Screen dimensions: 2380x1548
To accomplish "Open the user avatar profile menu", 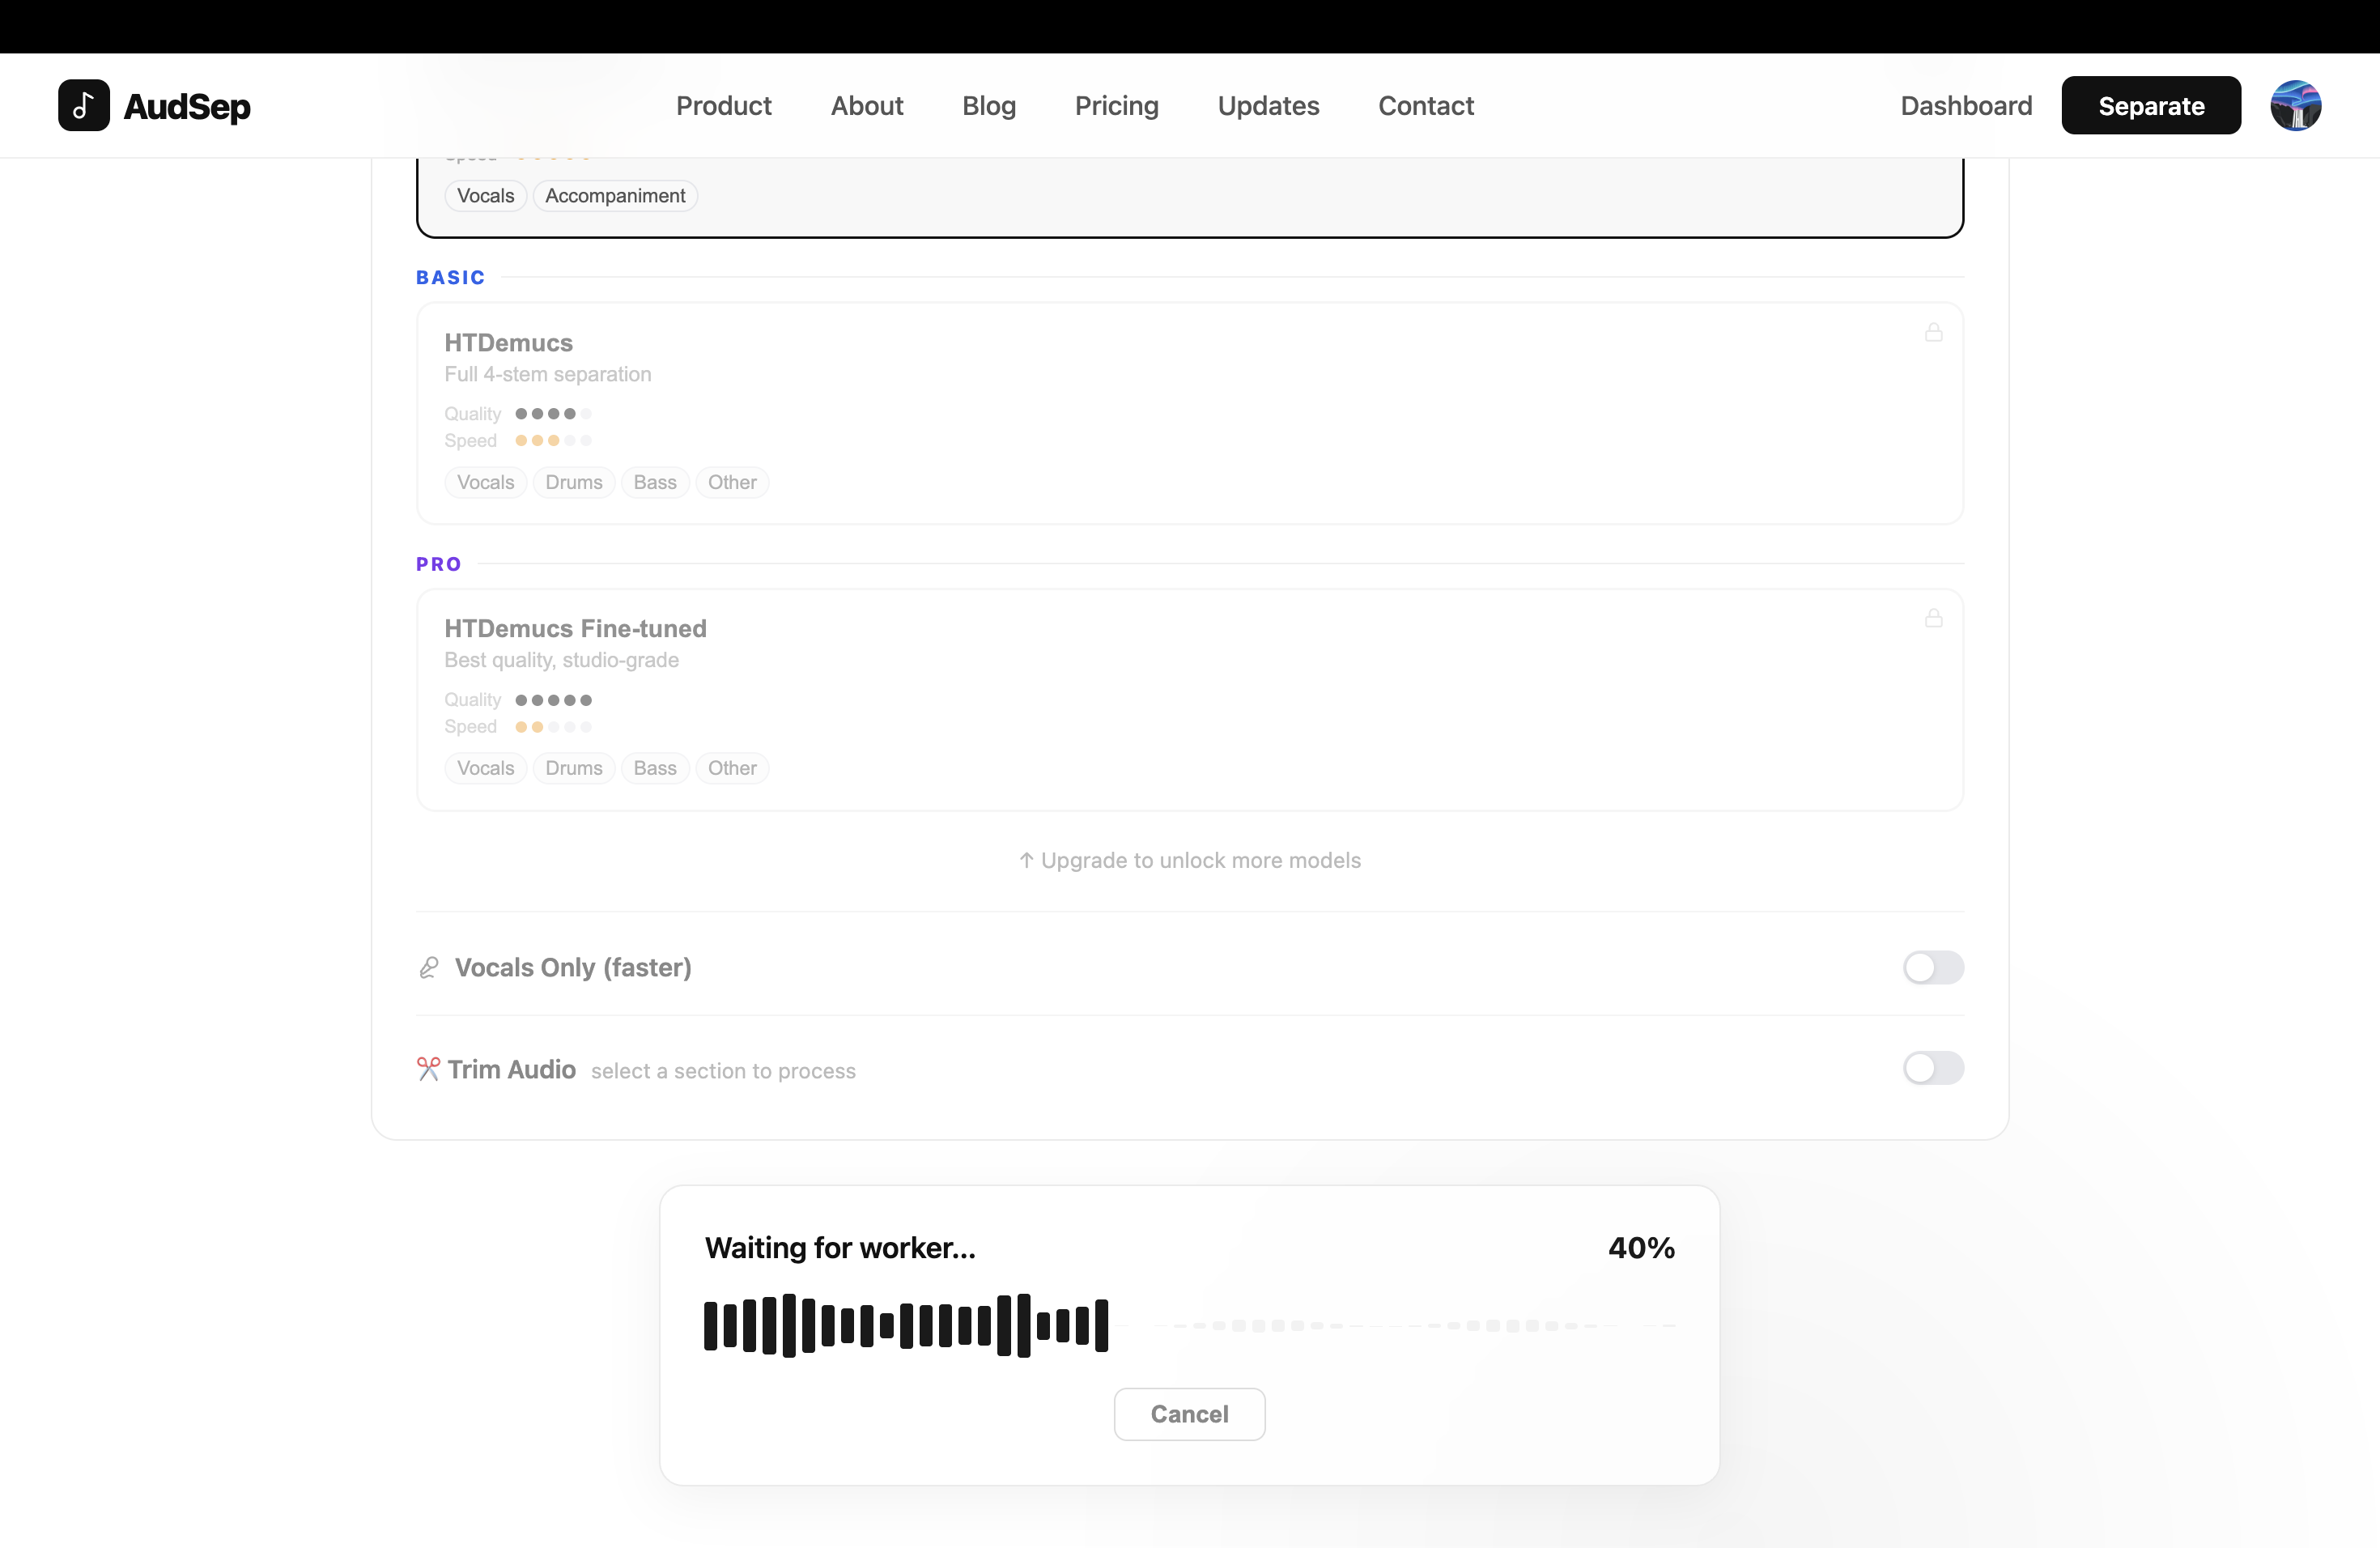I will [2294, 105].
